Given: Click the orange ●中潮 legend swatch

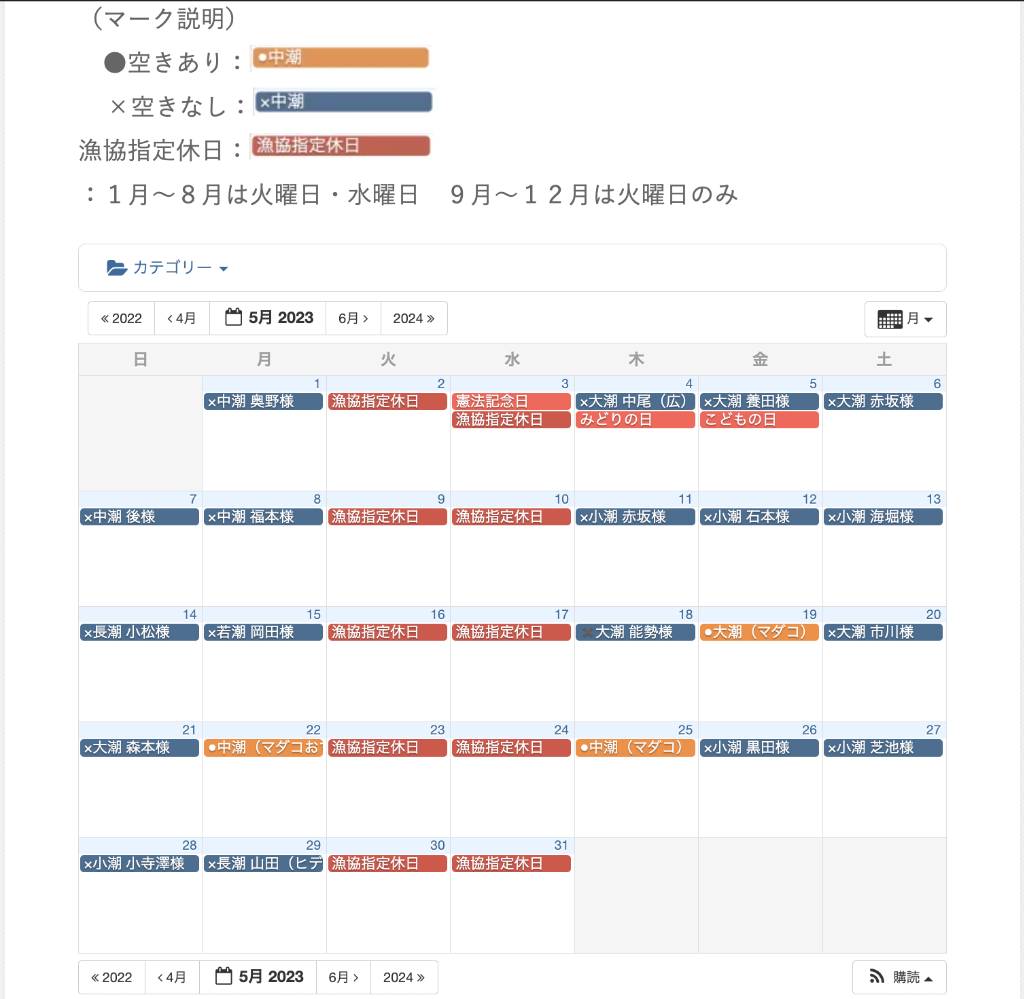Looking at the screenshot, I should pos(341,58).
